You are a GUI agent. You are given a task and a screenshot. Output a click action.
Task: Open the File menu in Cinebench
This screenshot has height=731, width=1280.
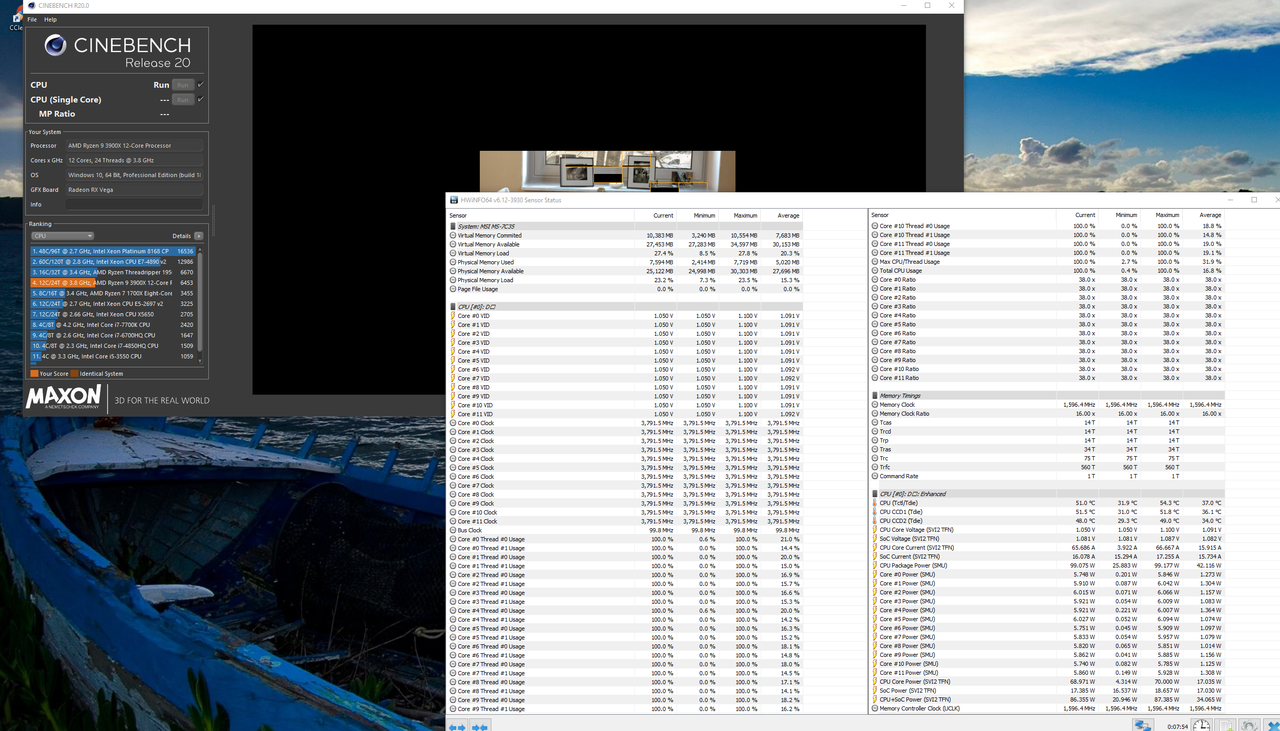click(33, 19)
